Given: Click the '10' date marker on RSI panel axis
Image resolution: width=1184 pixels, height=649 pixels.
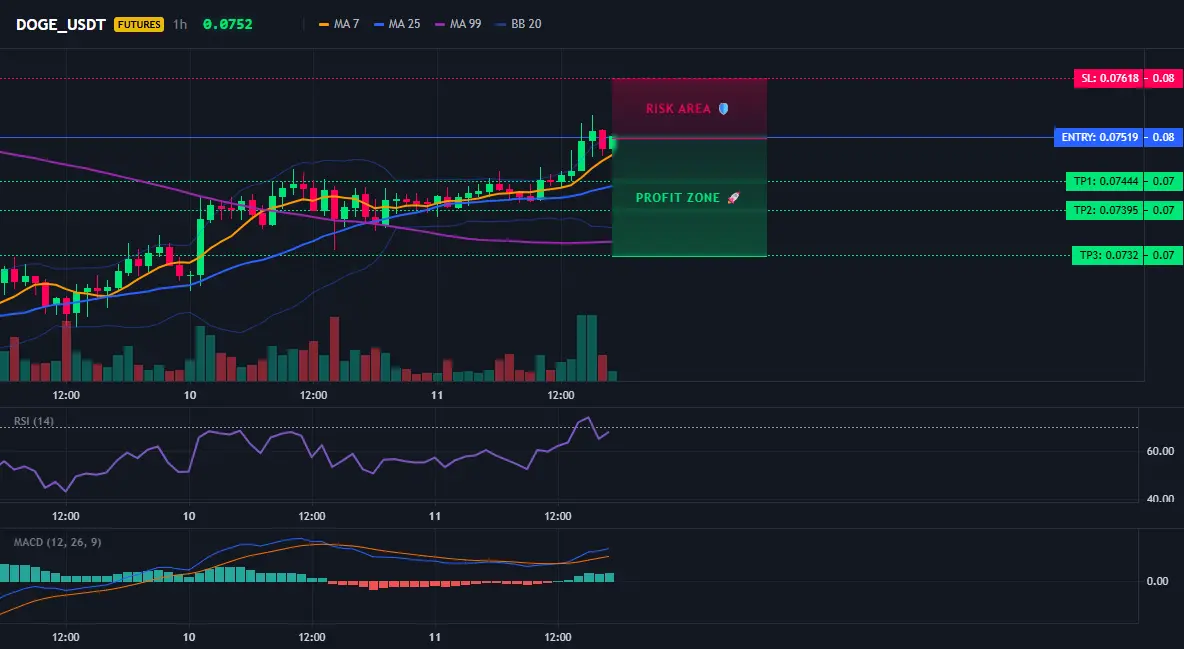Looking at the screenshot, I should point(189,516).
